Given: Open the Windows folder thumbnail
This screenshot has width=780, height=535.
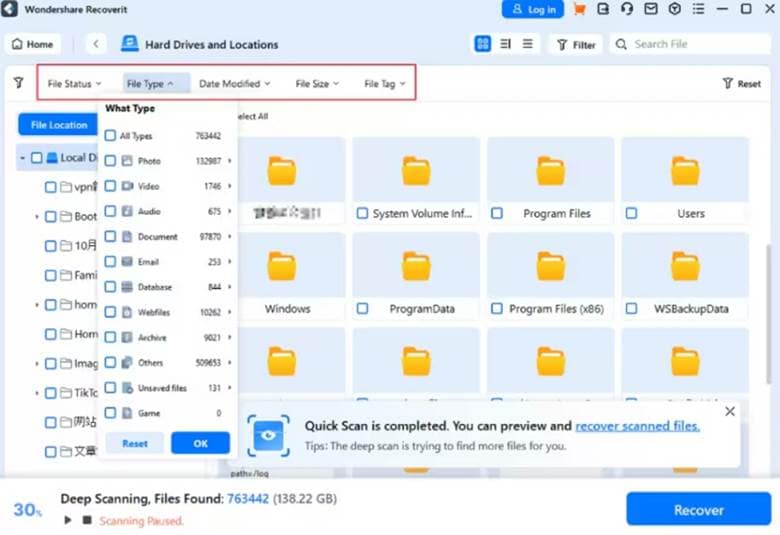Looking at the screenshot, I should click(x=282, y=266).
